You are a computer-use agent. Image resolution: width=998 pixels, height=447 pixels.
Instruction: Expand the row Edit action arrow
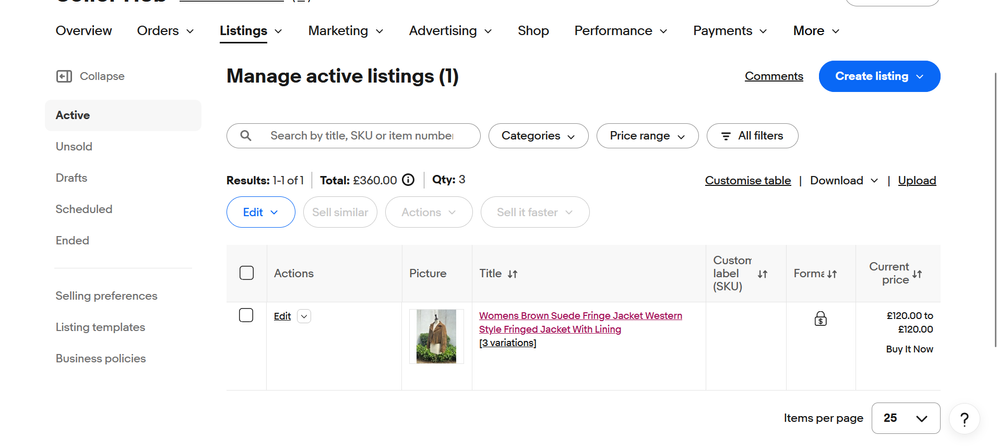point(304,316)
